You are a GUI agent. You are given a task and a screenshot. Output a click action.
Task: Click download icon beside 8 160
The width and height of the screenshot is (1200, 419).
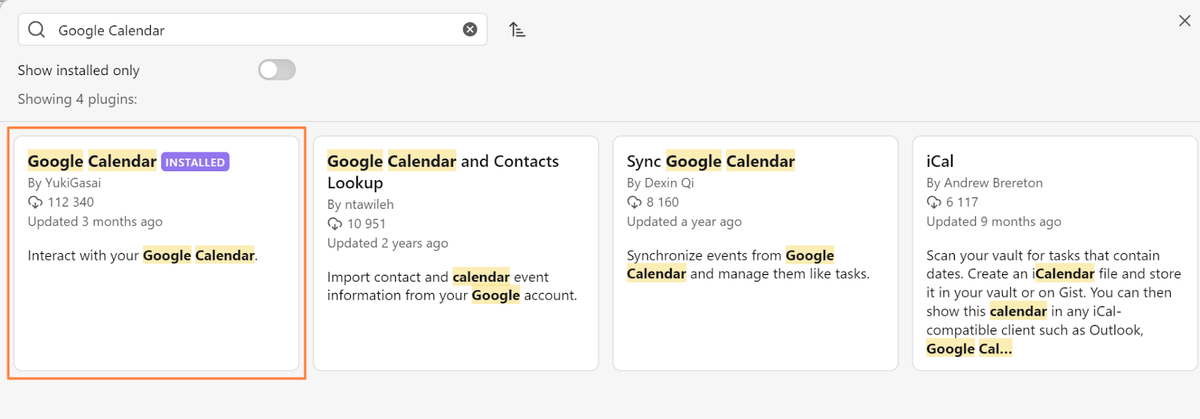click(634, 203)
